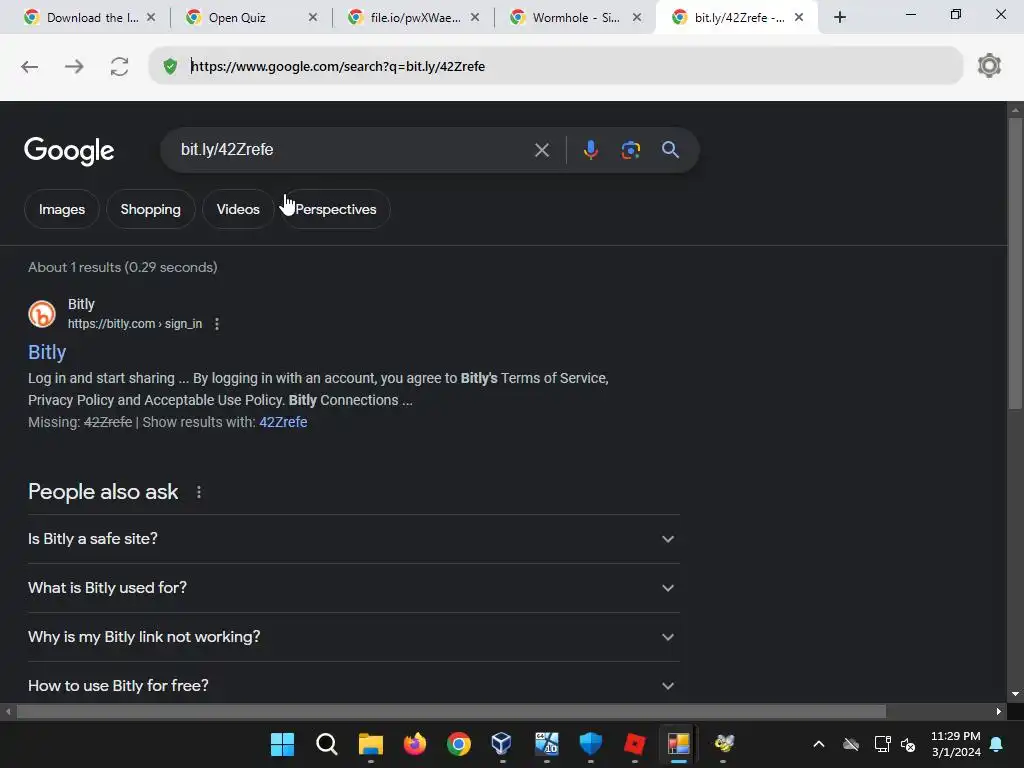This screenshot has height=768, width=1024.
Task: Open File Explorer from taskbar
Action: [x=371, y=744]
